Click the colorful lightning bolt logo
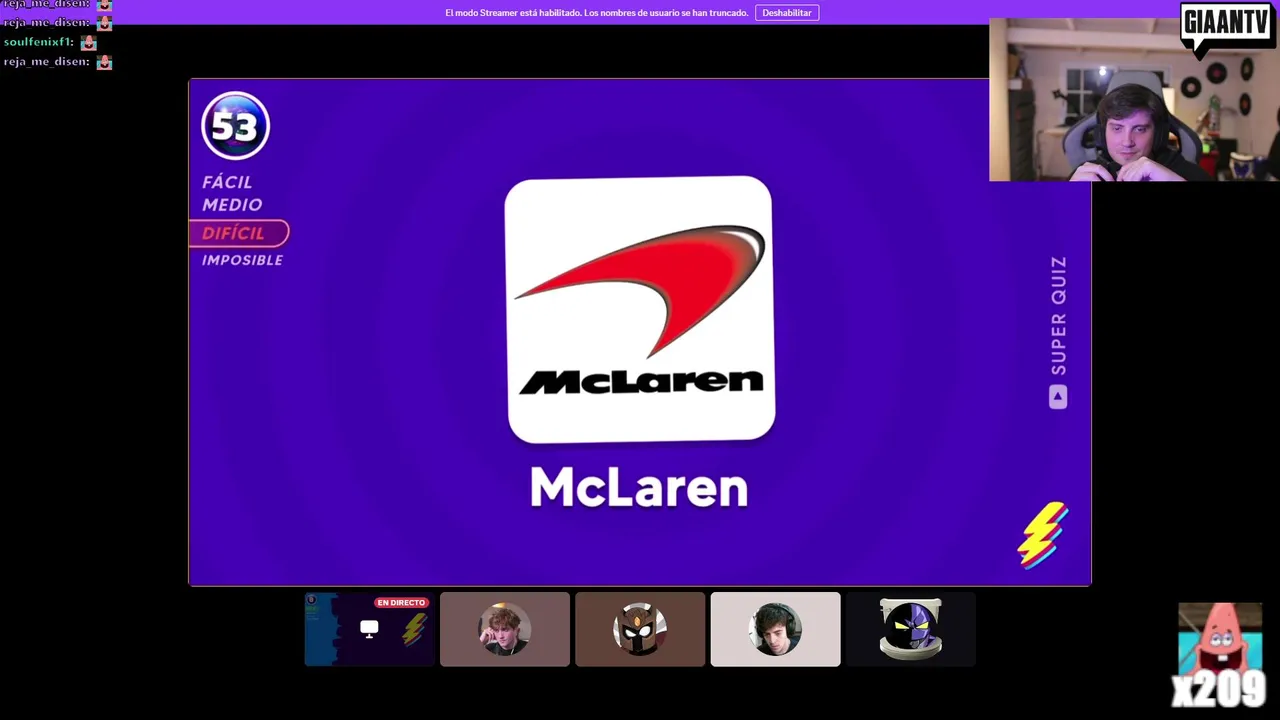Viewport: 1280px width, 720px height. pos(1043,535)
